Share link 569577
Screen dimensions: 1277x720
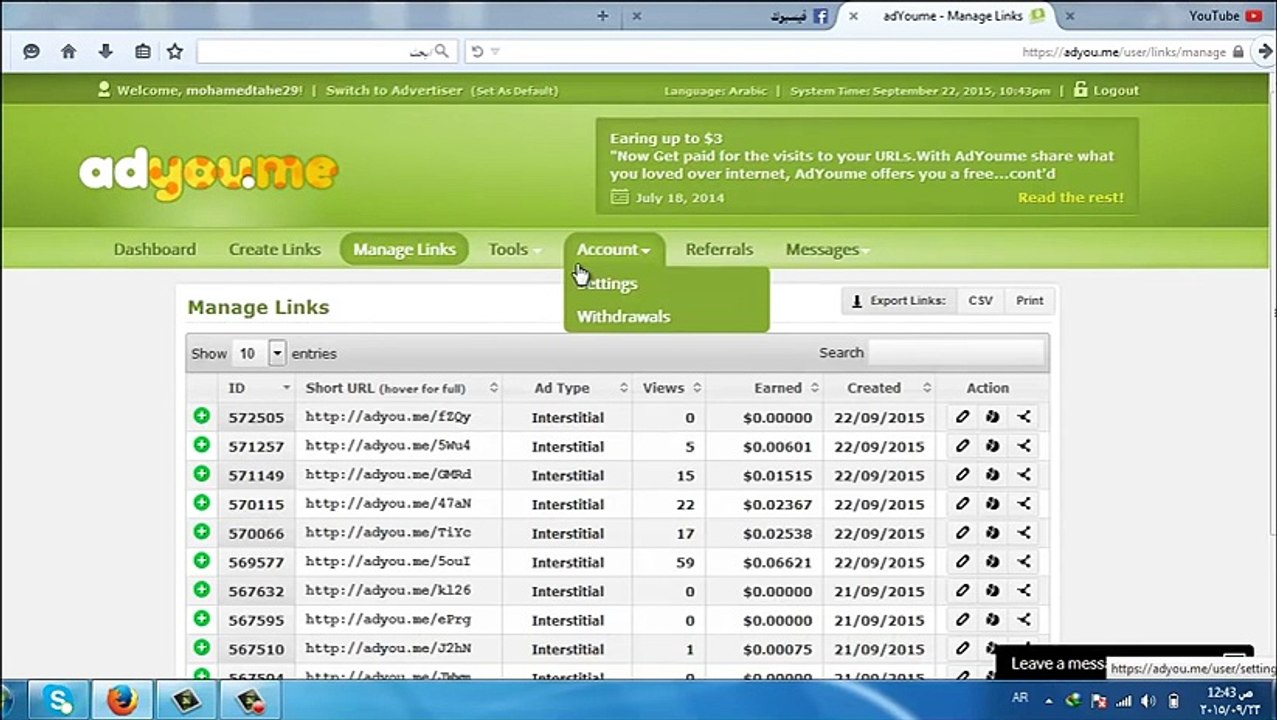click(1024, 562)
